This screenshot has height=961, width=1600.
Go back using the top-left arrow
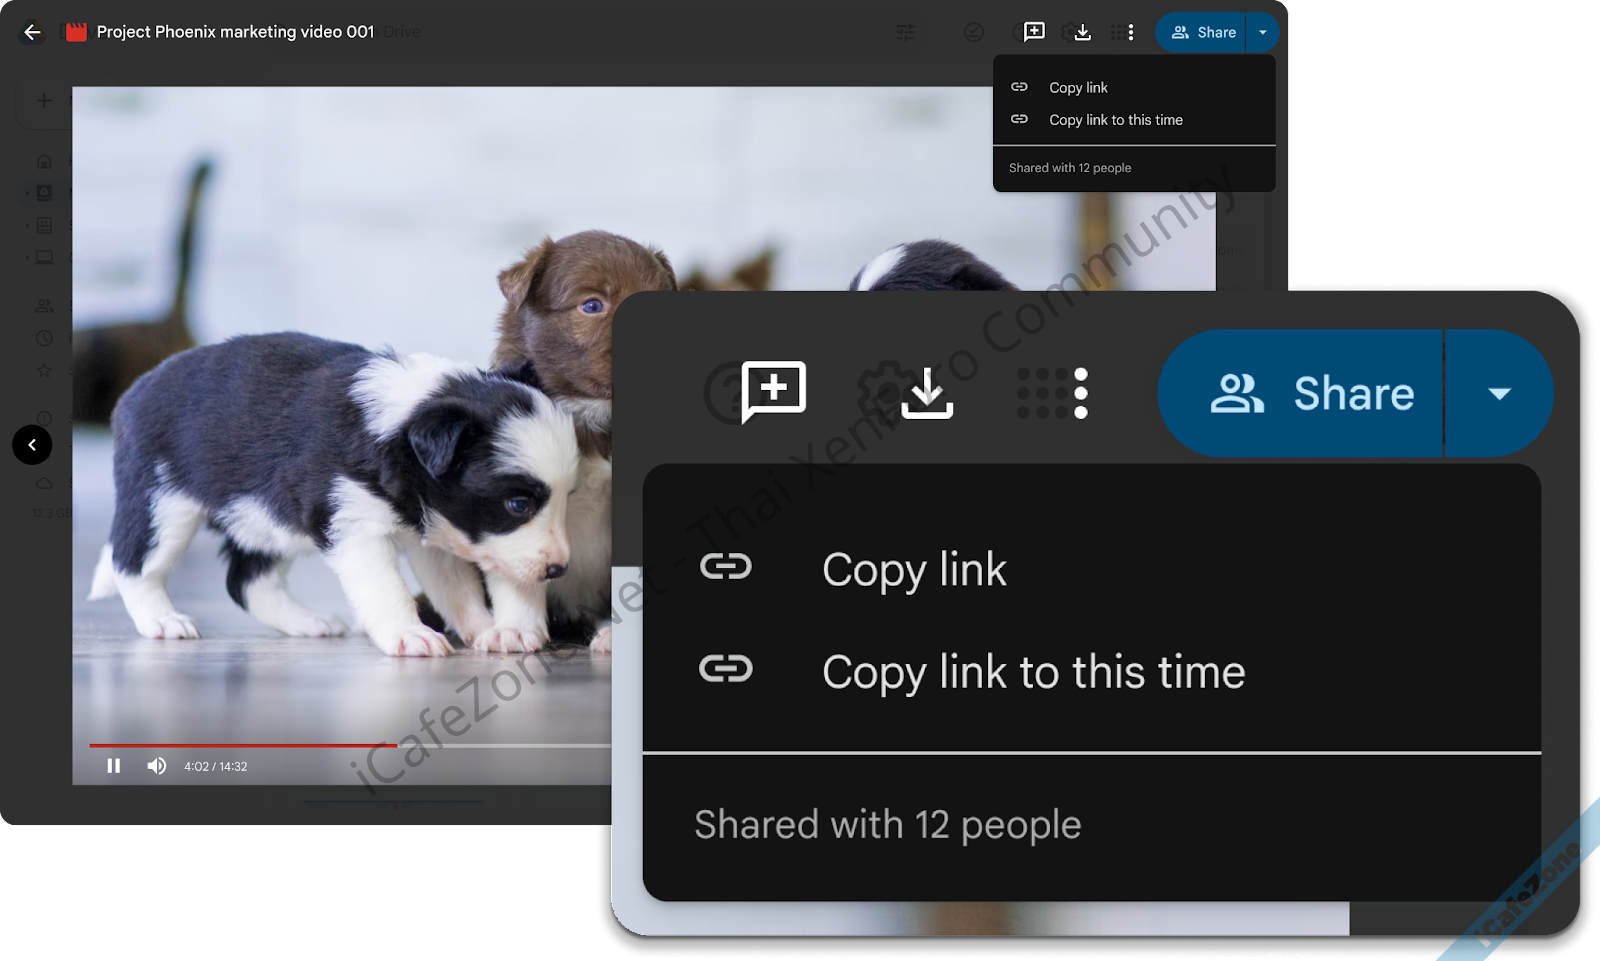pos(32,32)
